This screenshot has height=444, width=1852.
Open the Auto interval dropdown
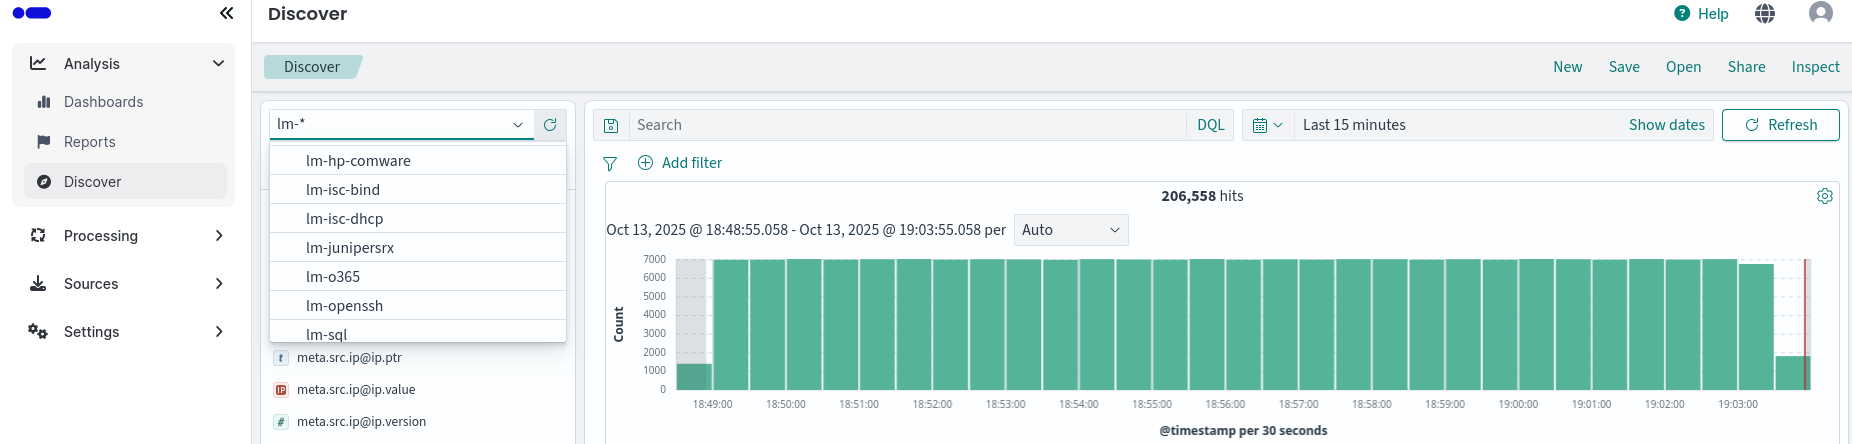pos(1070,230)
